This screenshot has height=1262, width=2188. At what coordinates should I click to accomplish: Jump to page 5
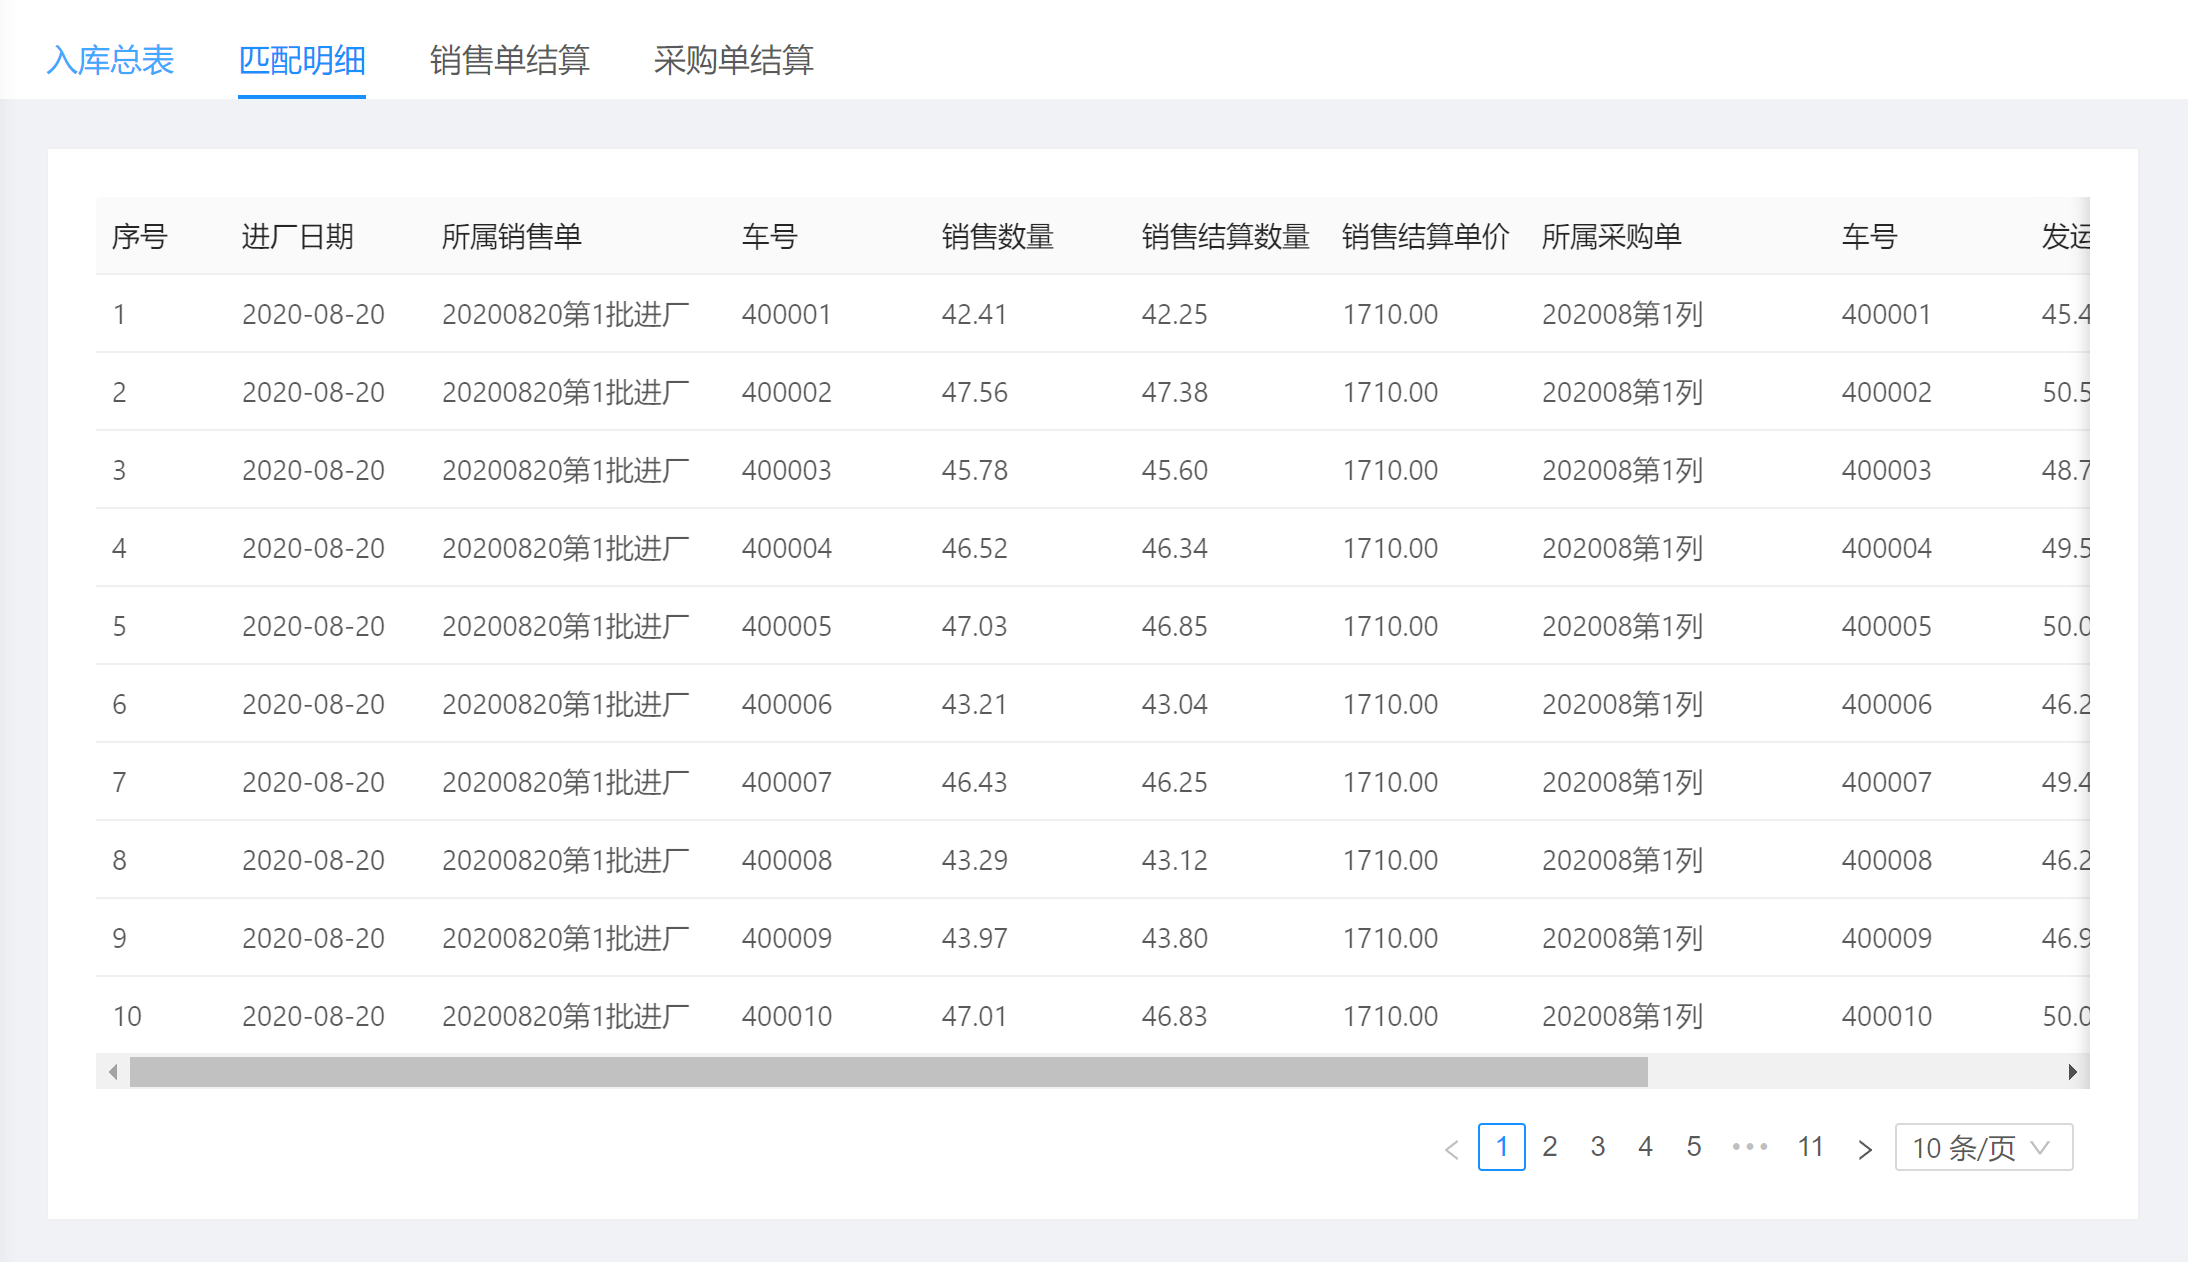pyautogui.click(x=1694, y=1147)
